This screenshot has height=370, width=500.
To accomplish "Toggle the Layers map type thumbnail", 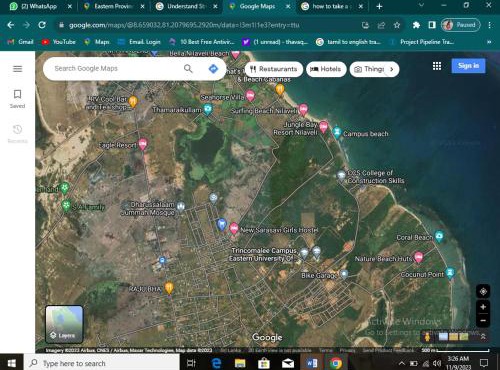I will pos(64,324).
